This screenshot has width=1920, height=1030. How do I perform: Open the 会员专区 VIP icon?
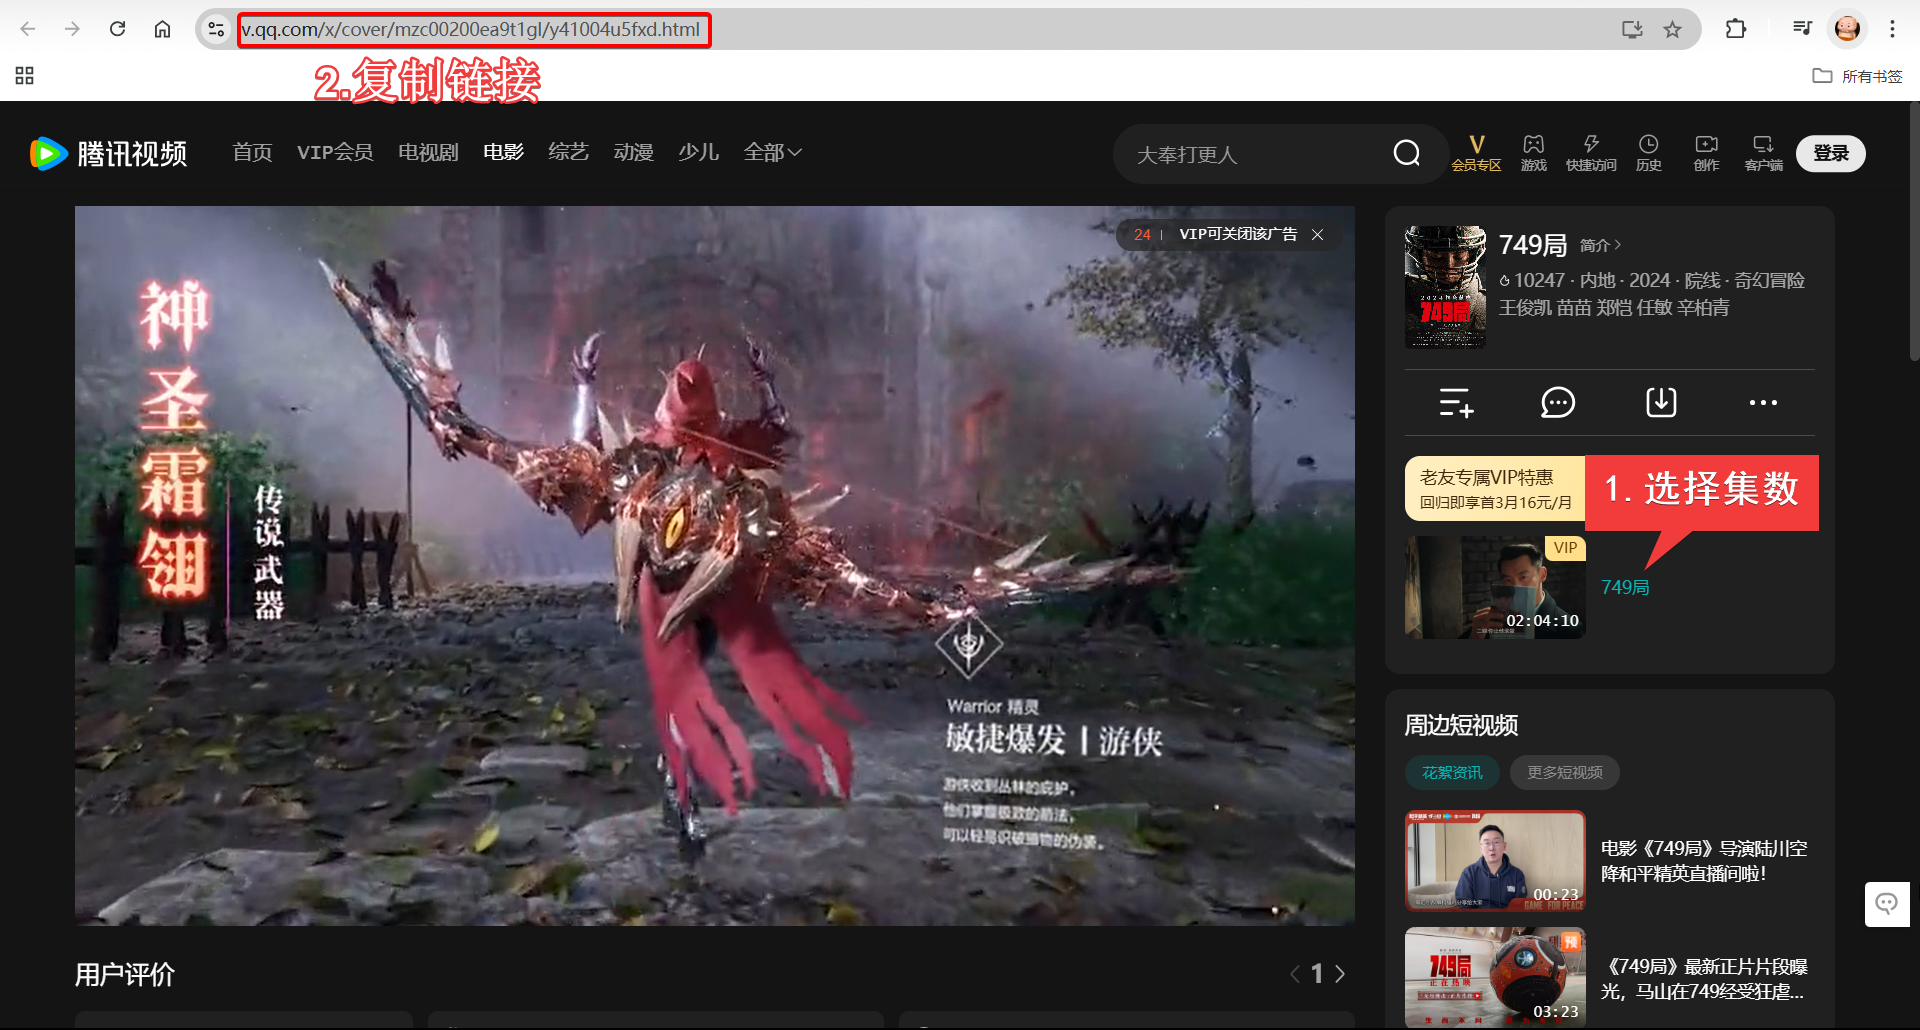1476,153
